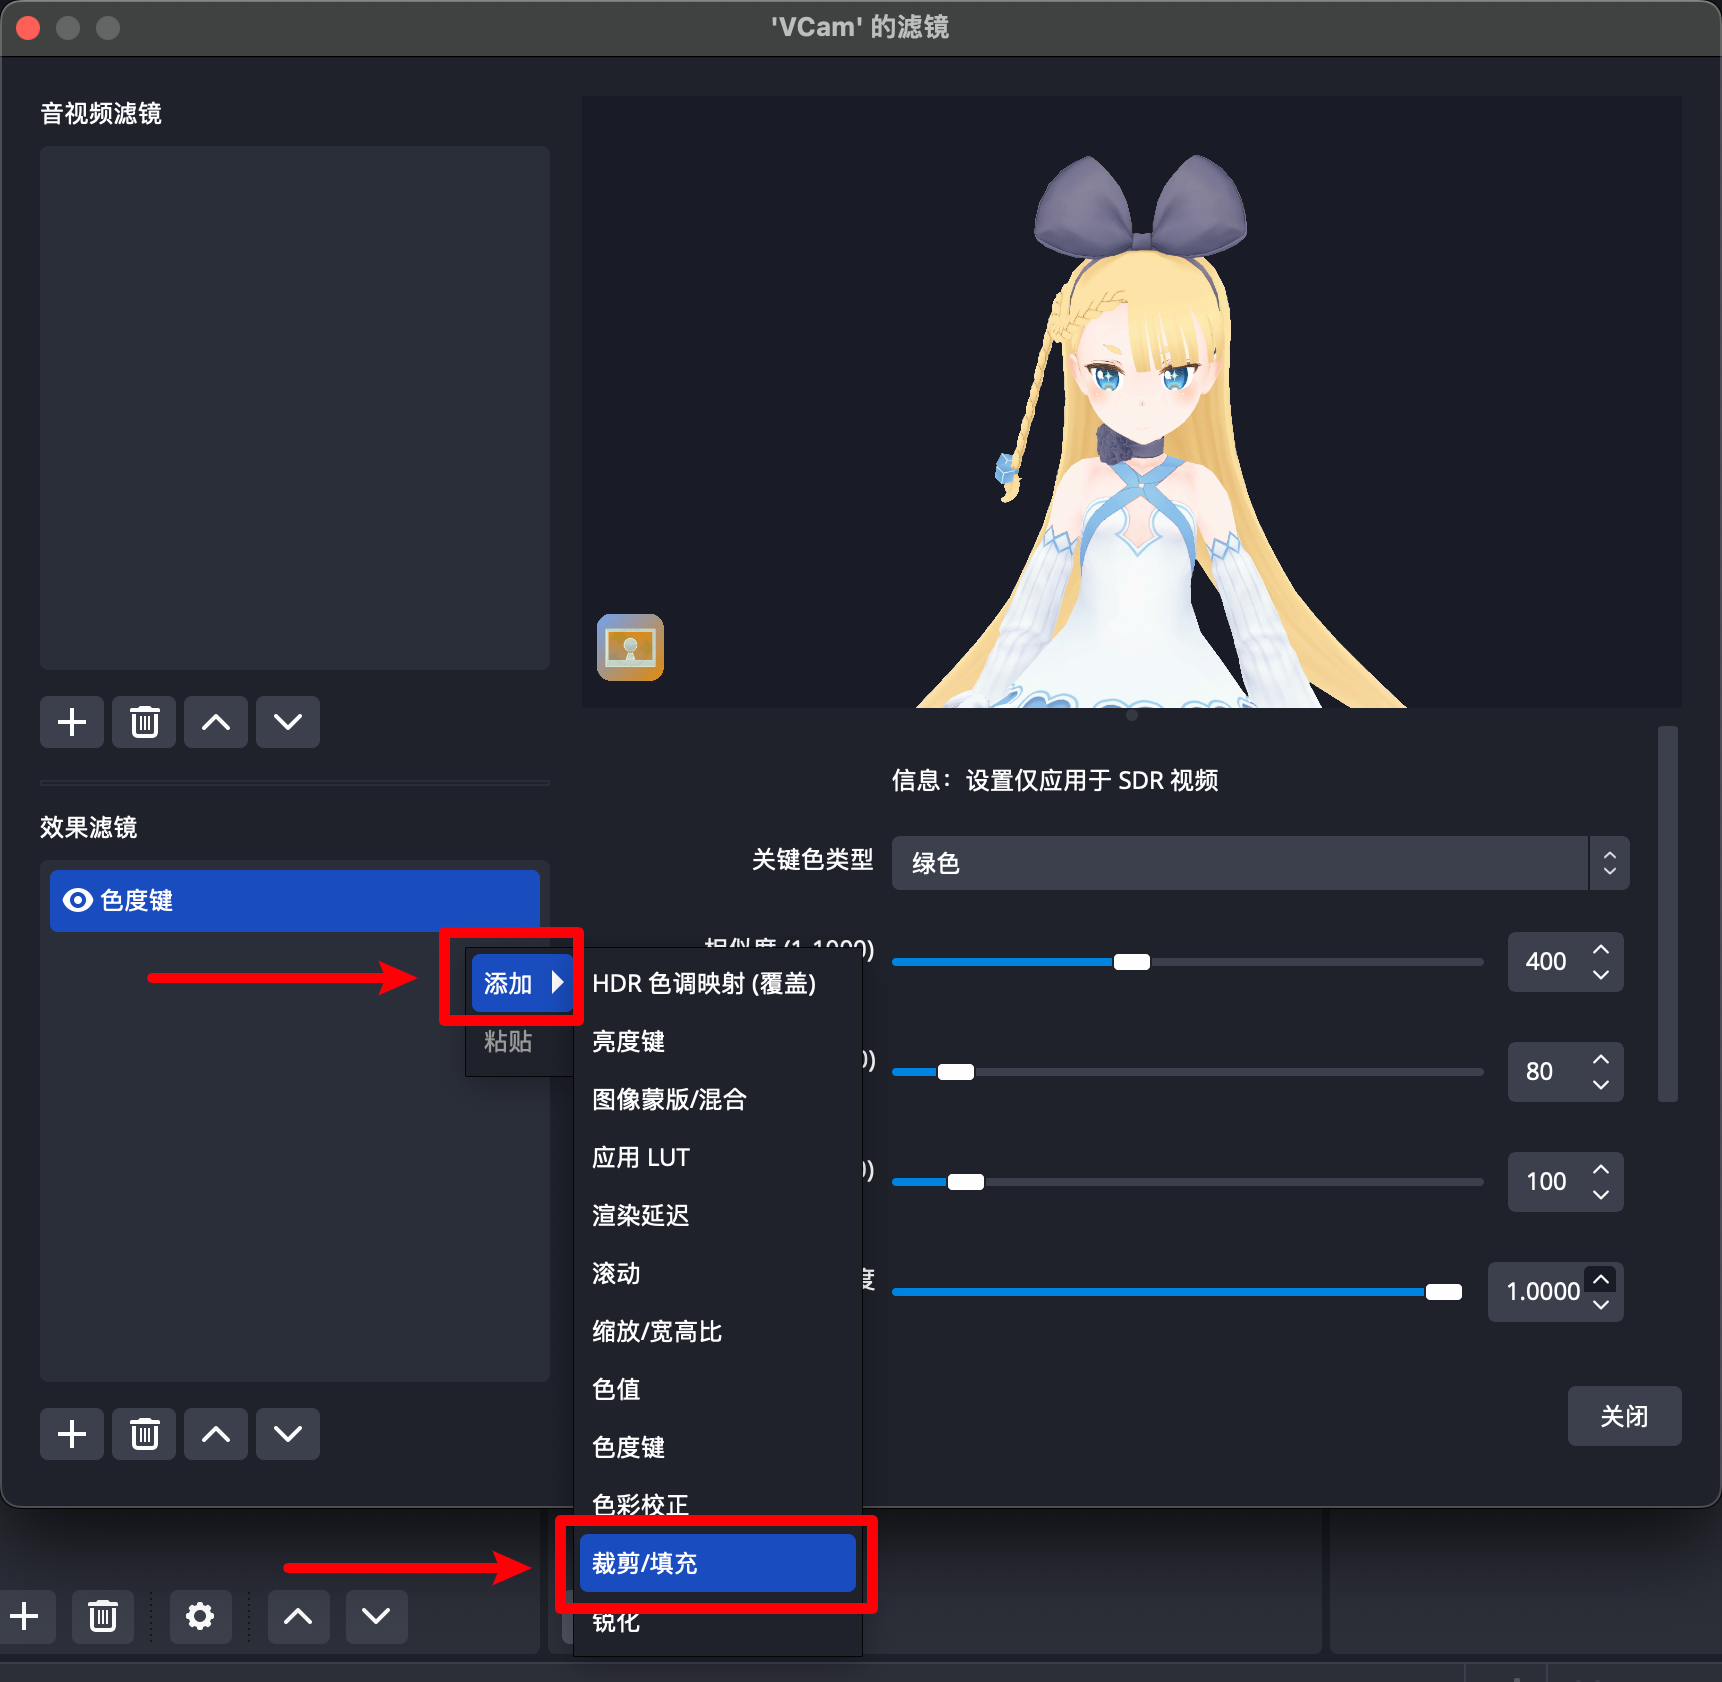The height and width of the screenshot is (1682, 1722).
Task: Move effect filter down in the list
Action: (288, 1434)
